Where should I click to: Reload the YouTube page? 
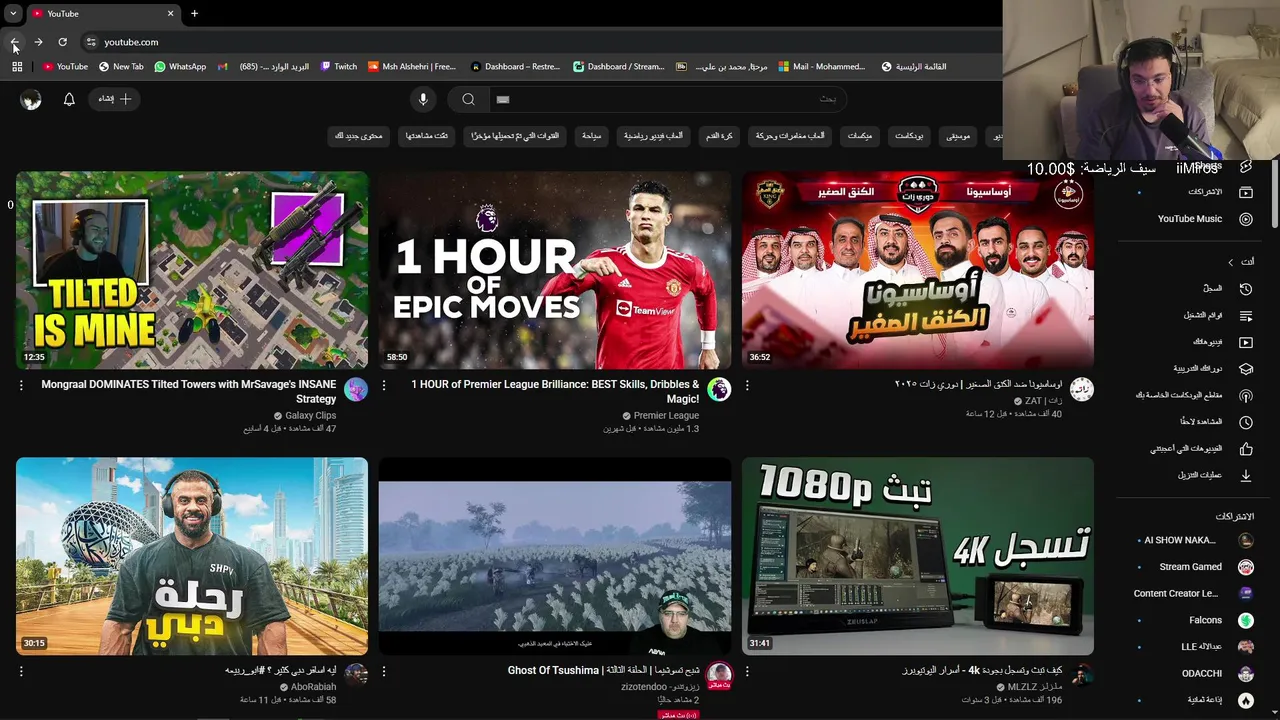[x=62, y=42]
